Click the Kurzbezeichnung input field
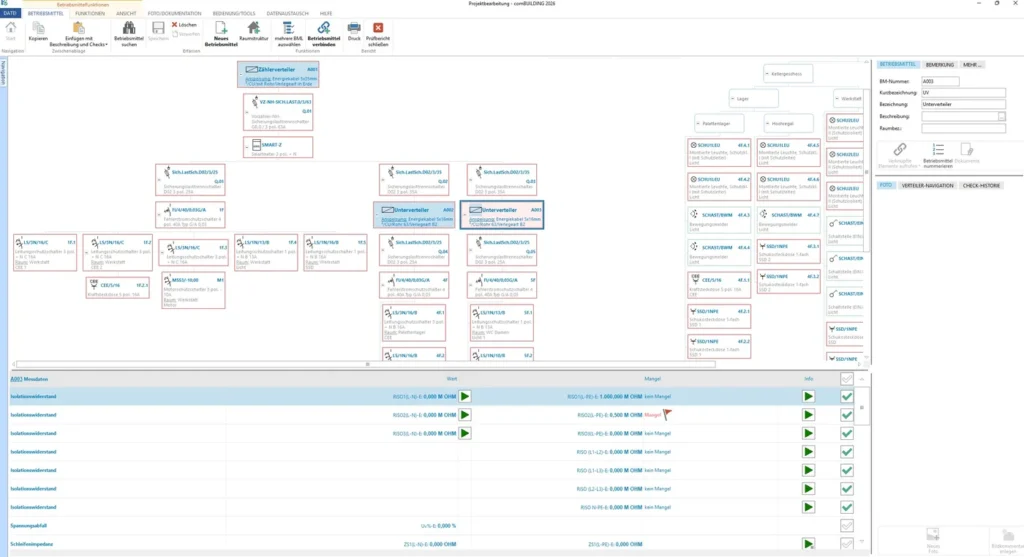This screenshot has height=557, width=1024. click(963, 93)
